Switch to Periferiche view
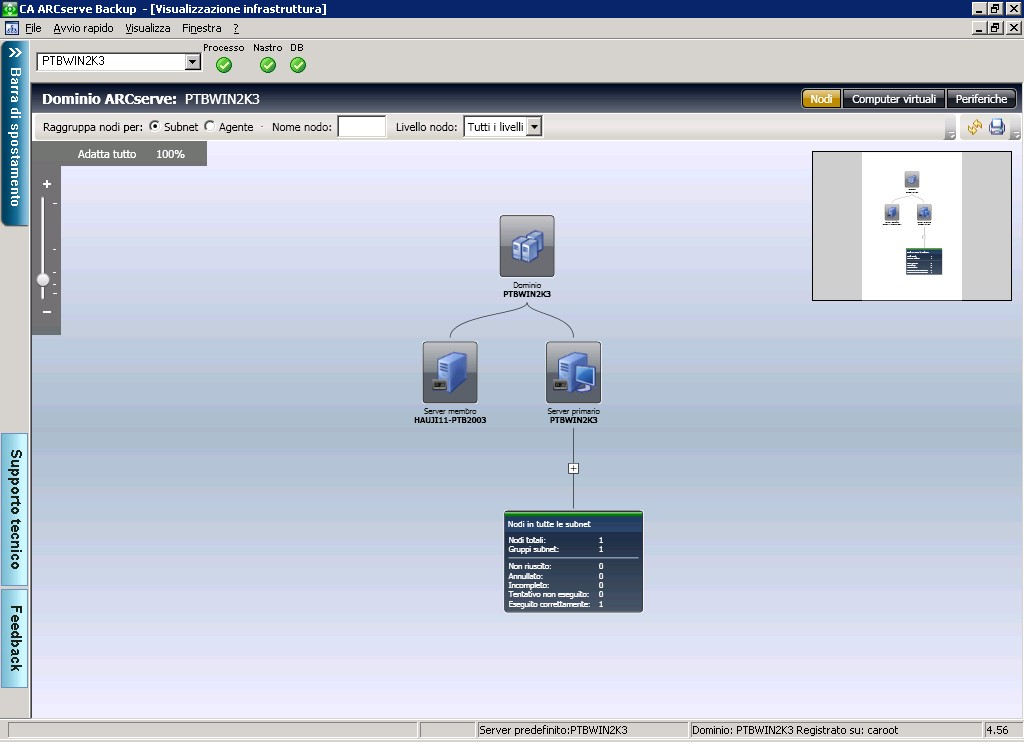Screen dimensions: 1024x742 pyautogui.click(x=981, y=99)
